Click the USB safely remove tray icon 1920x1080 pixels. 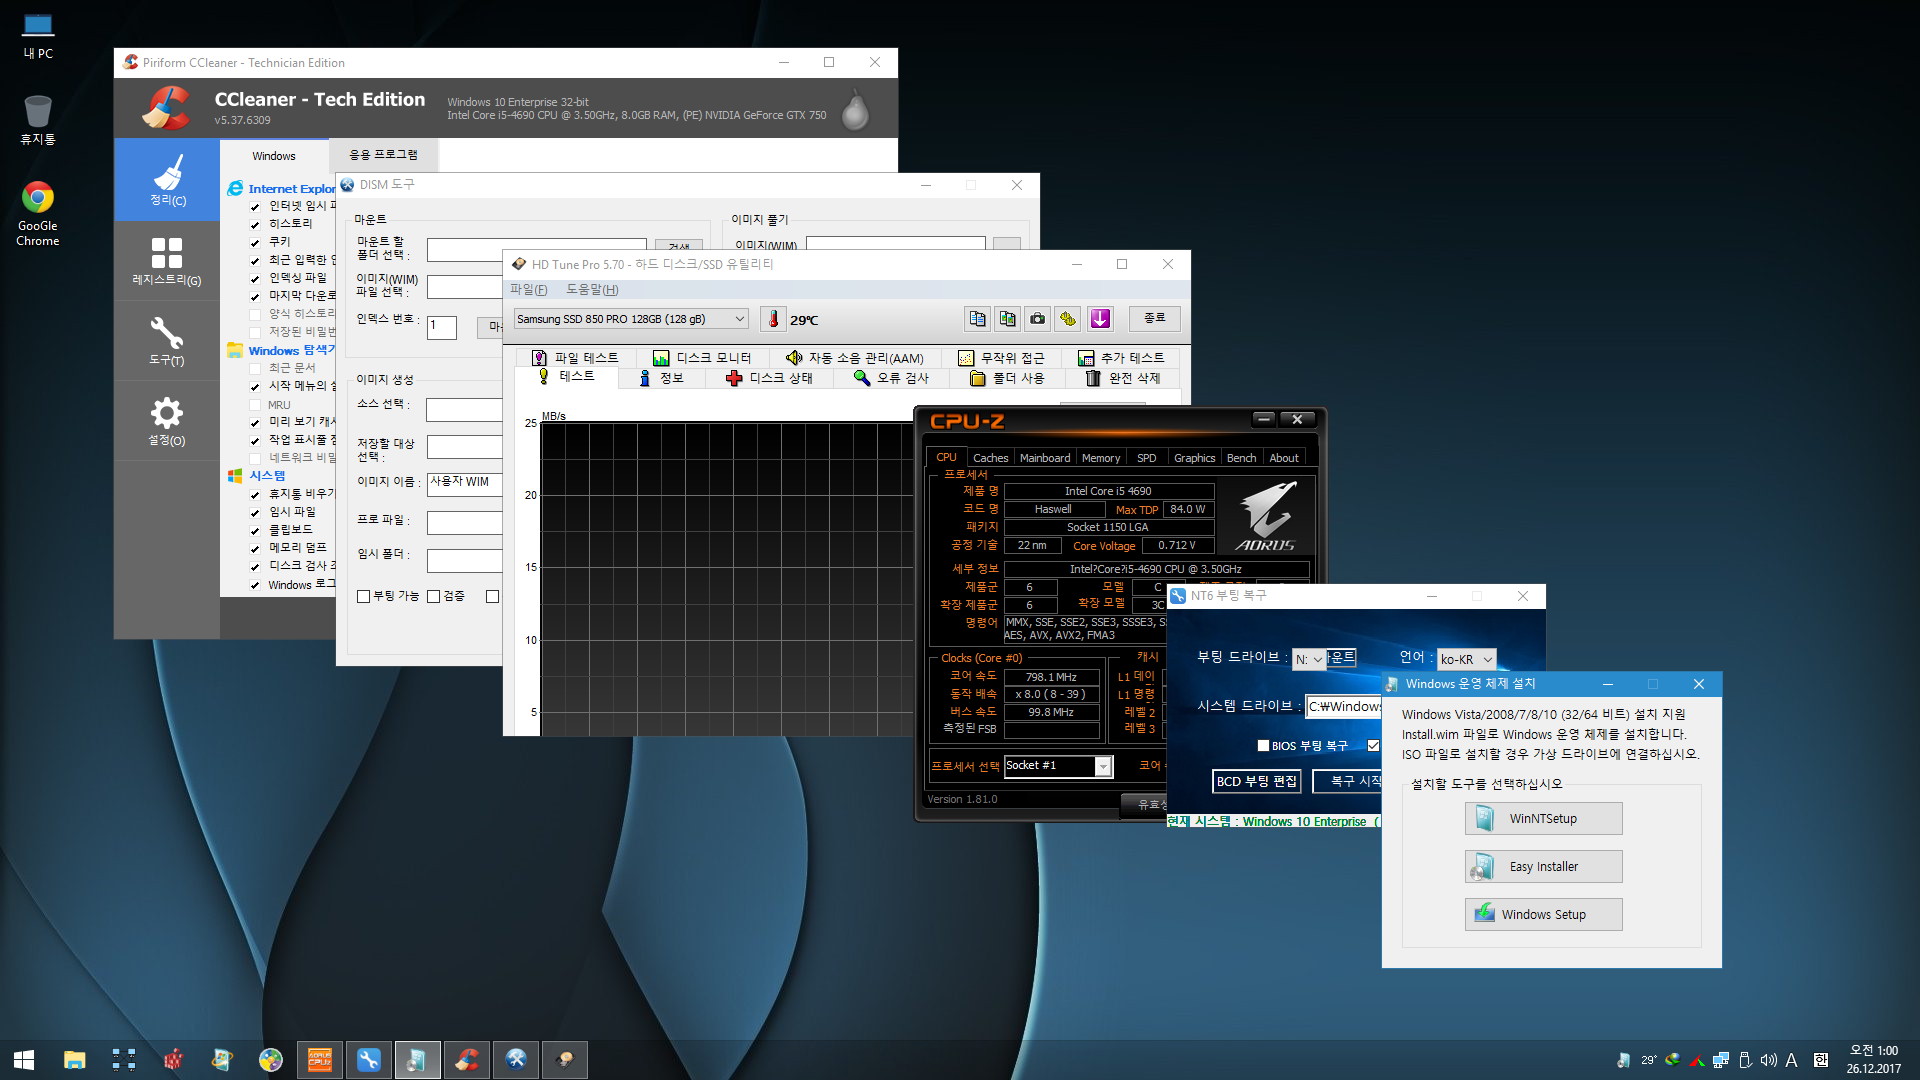pyautogui.click(x=1745, y=1060)
